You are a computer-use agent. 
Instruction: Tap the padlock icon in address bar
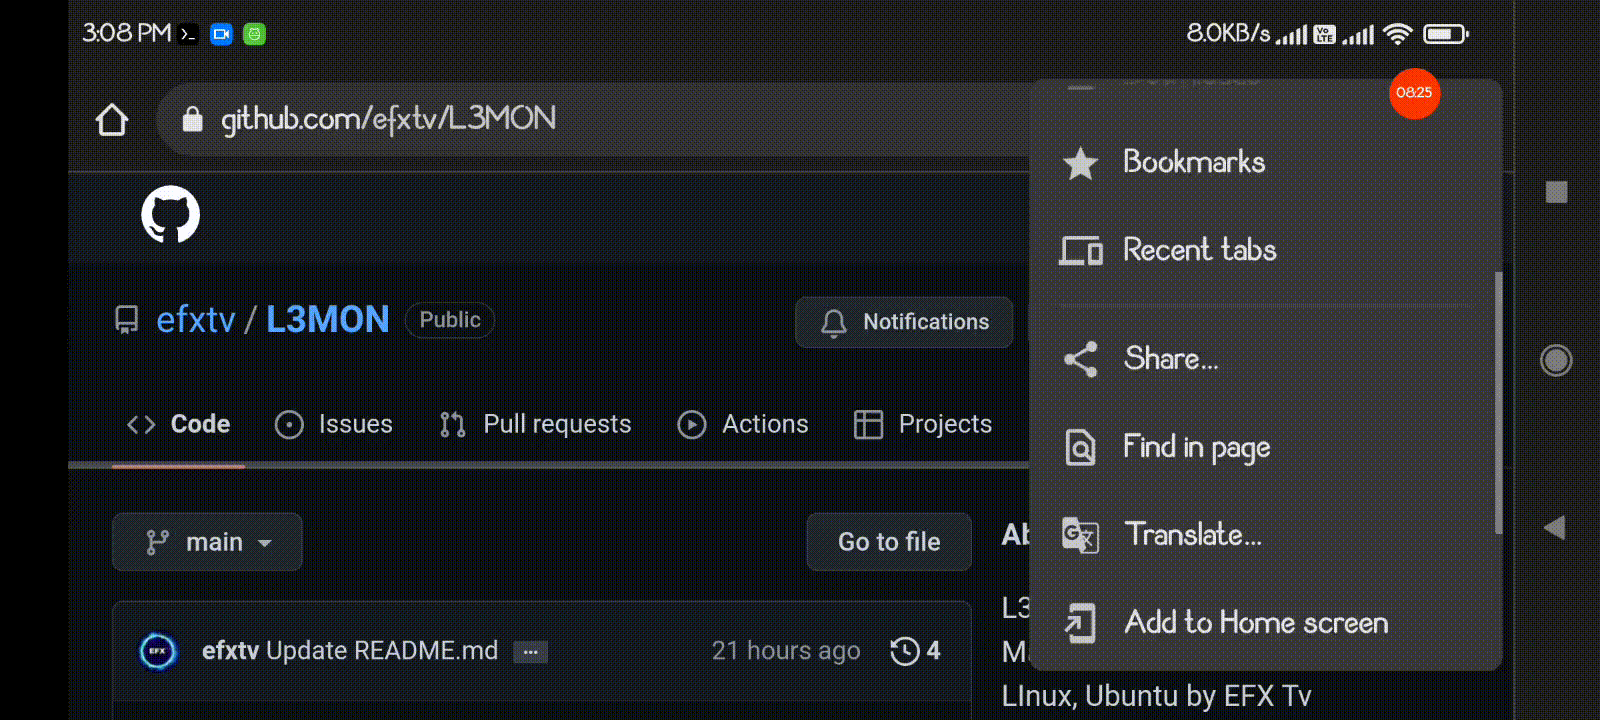point(192,120)
